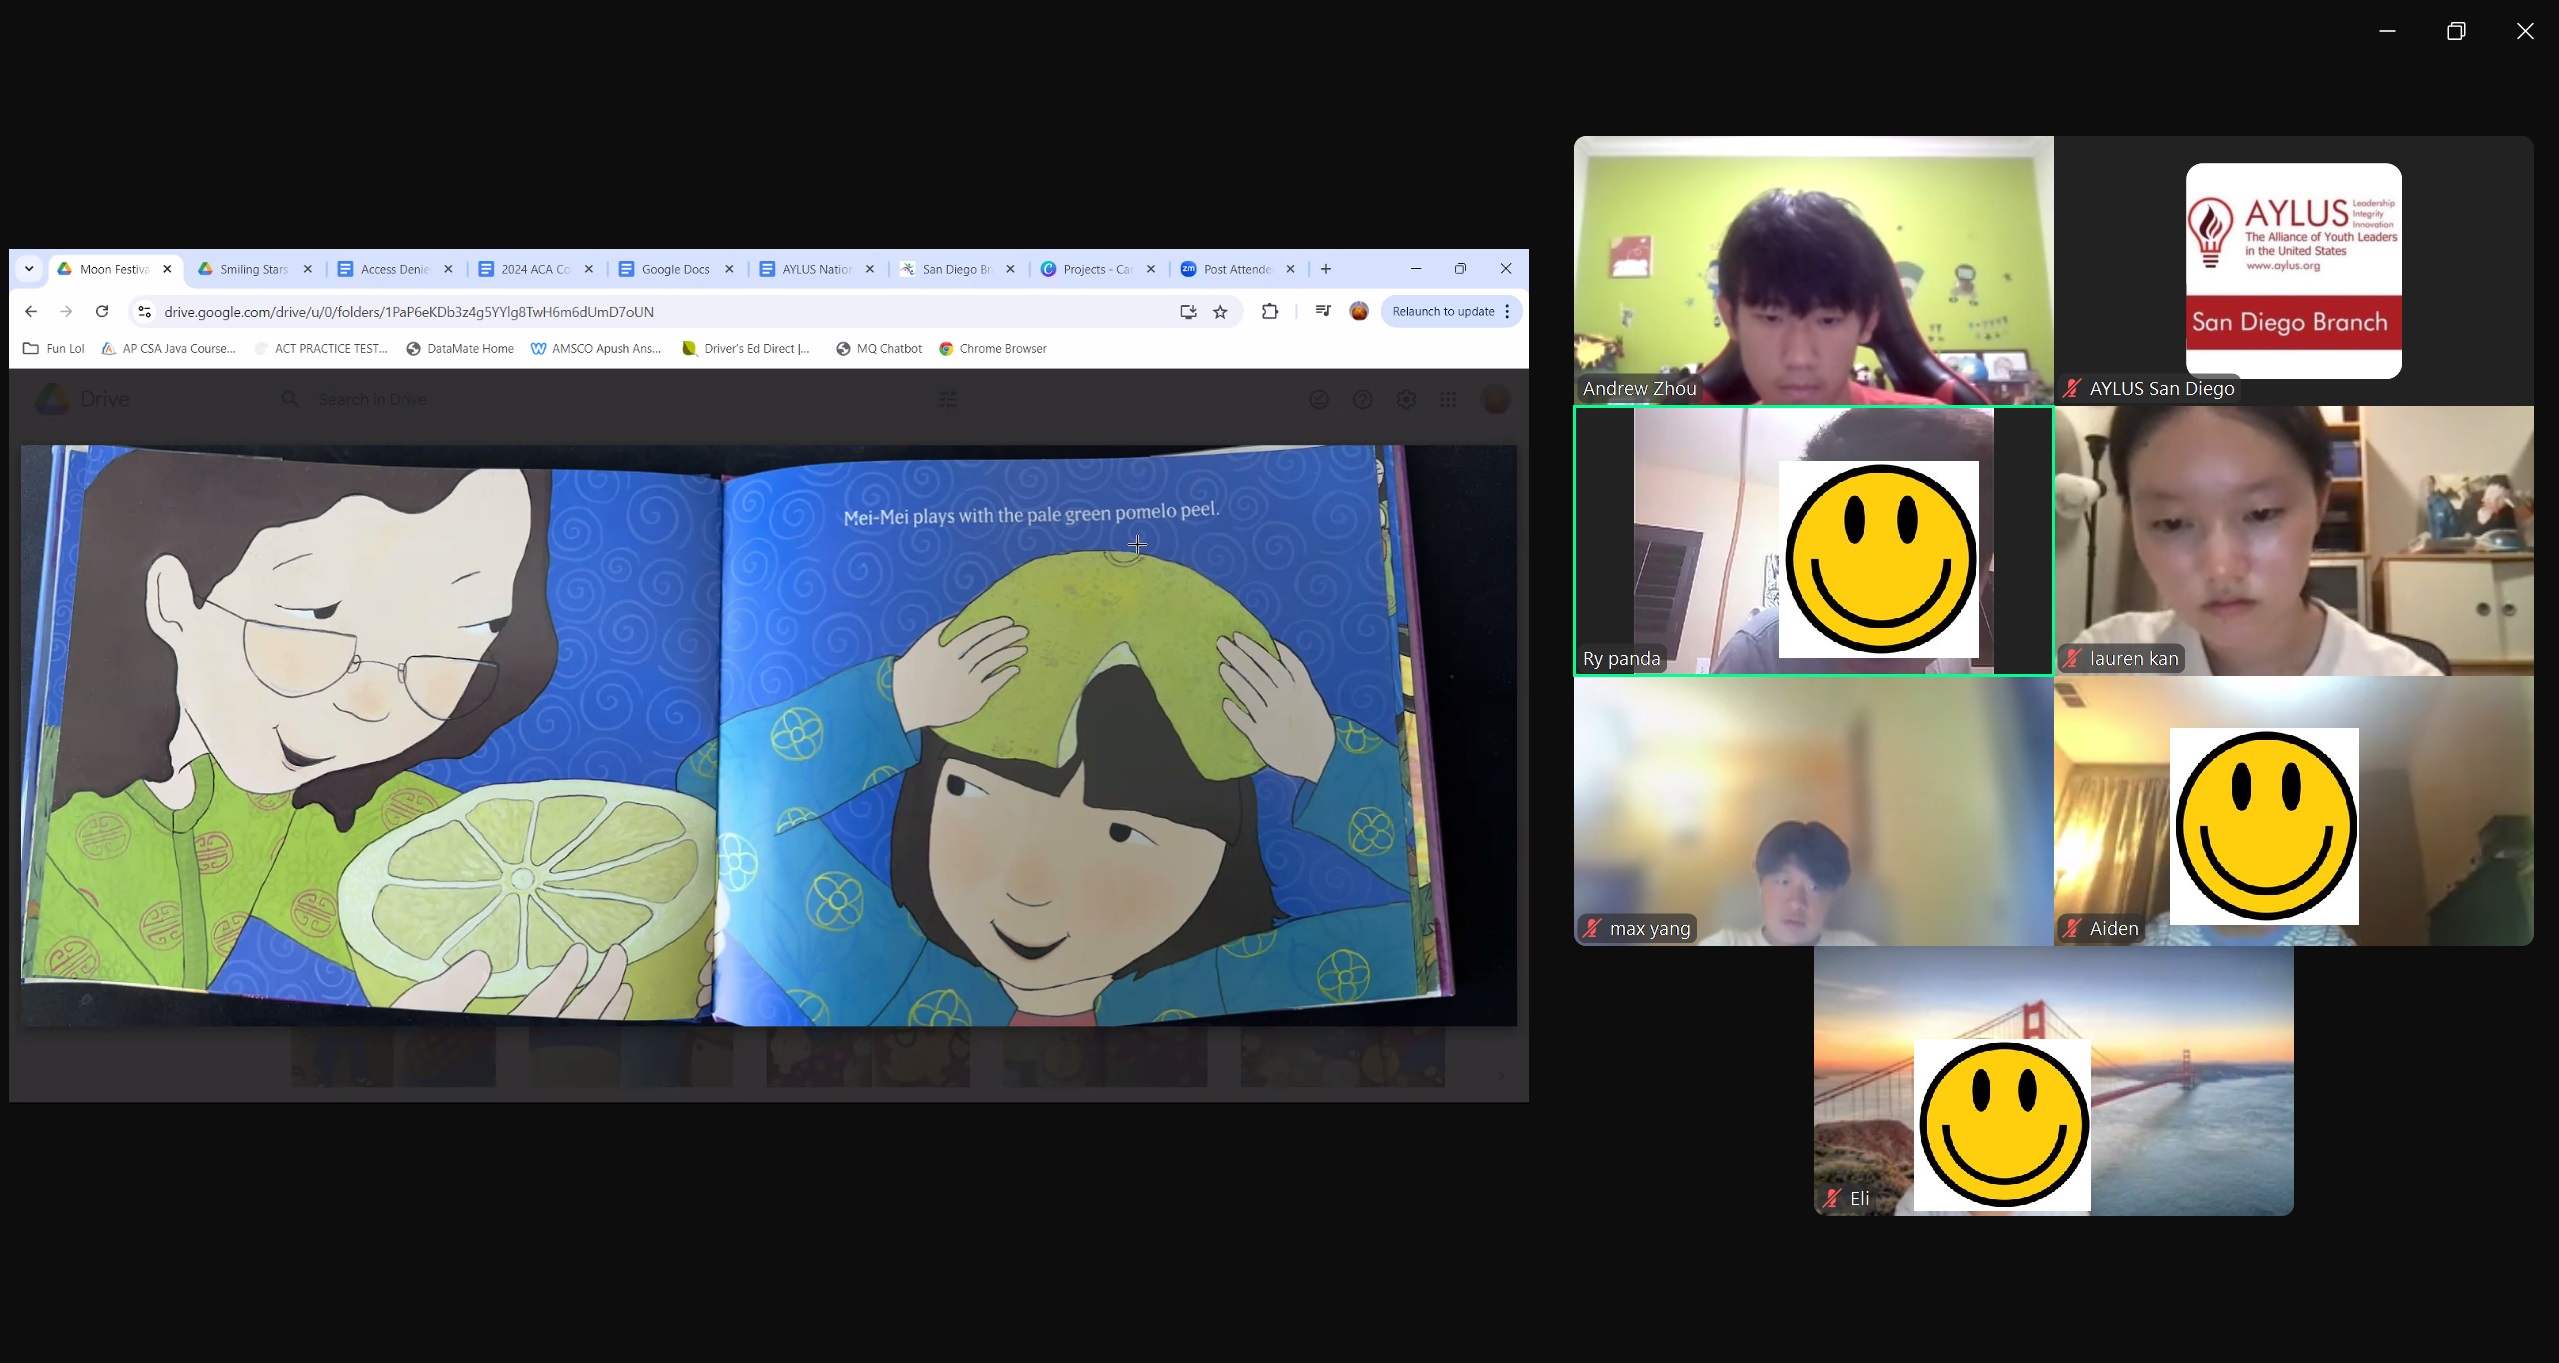Expand the tab search chevron
Image resolution: width=2559 pixels, height=1363 pixels.
(x=29, y=269)
